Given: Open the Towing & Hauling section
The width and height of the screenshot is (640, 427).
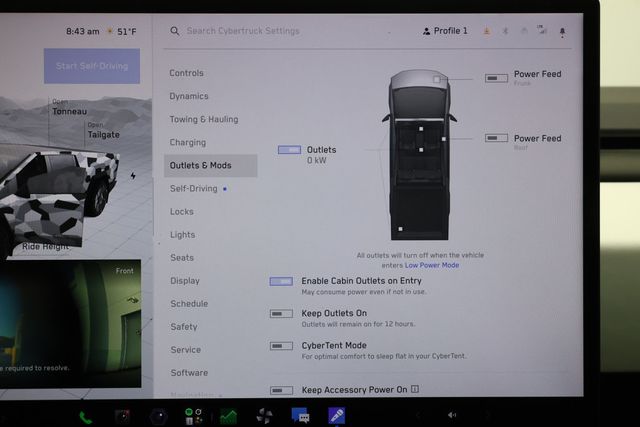Looking at the screenshot, I should click(204, 119).
